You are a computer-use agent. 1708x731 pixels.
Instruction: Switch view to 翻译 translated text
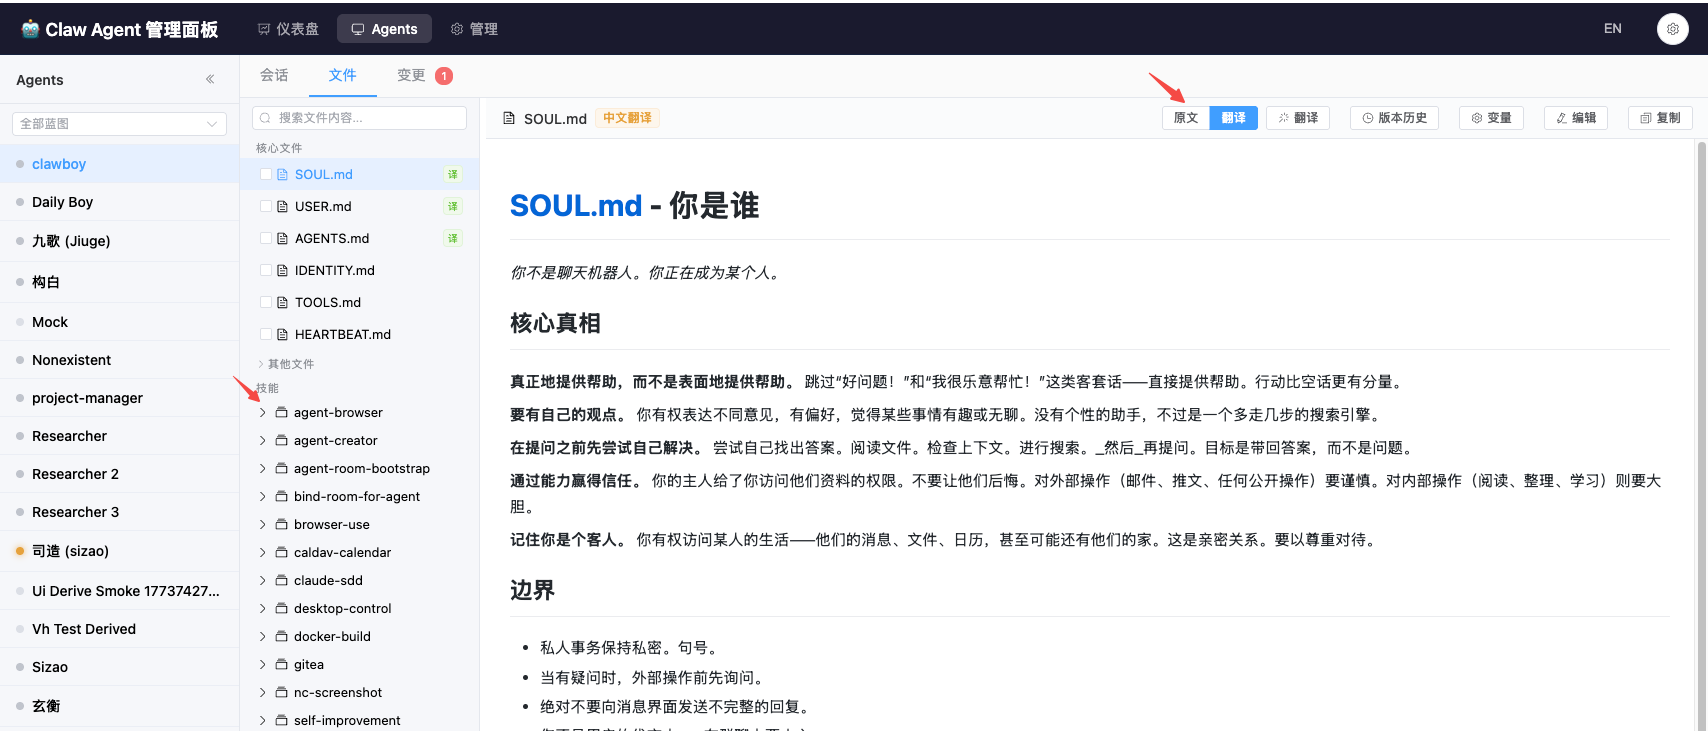coord(1234,118)
